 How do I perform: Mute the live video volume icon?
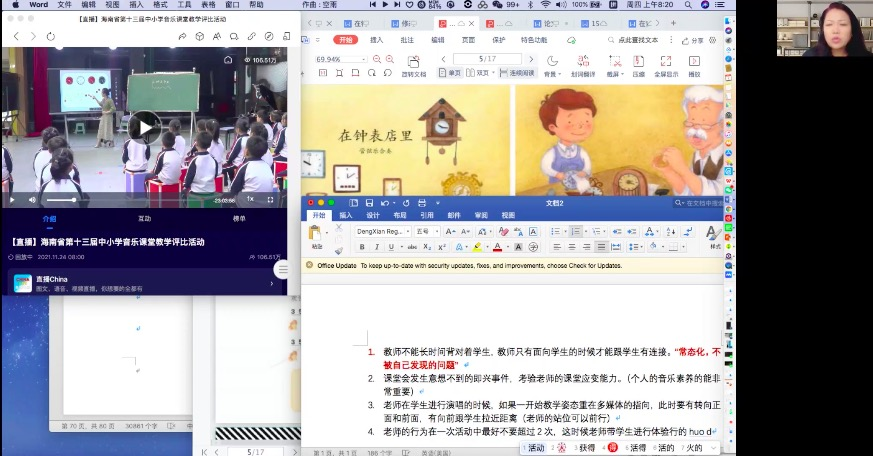tap(32, 199)
